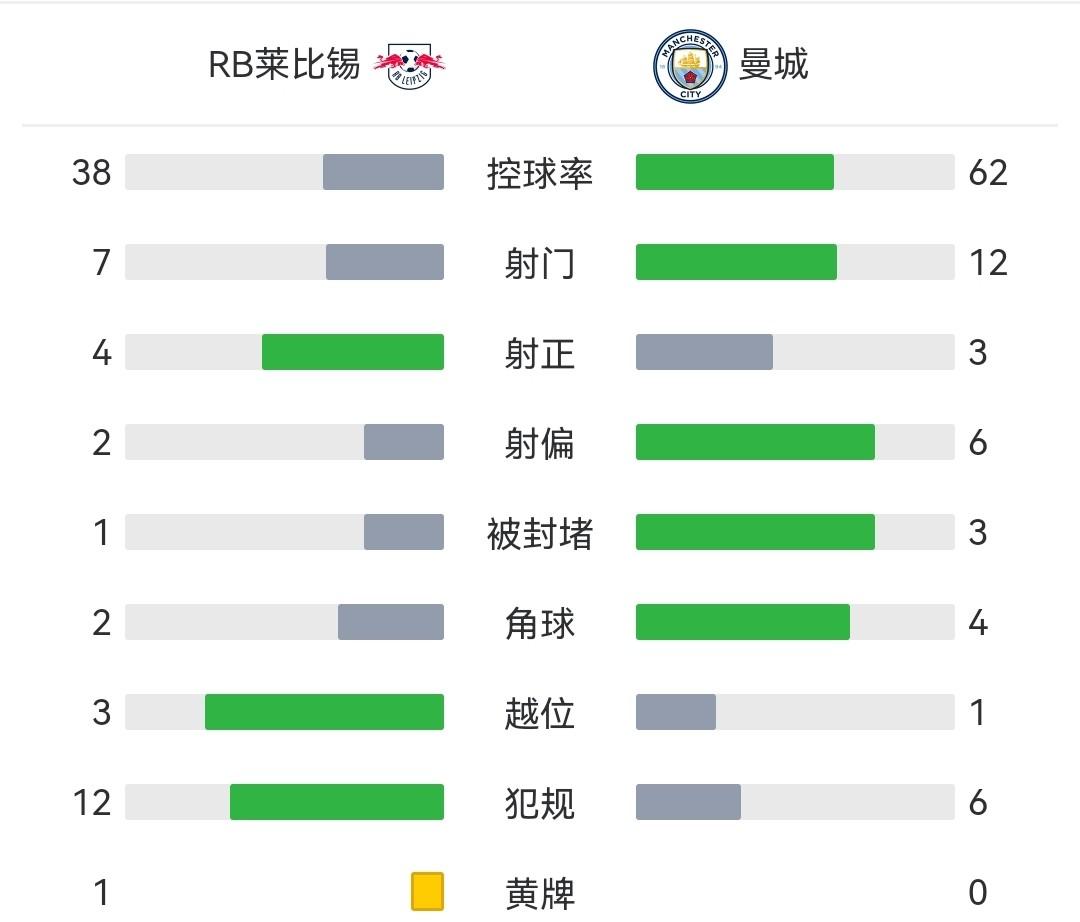1080x922 pixels.
Task: Click the RB Leipzig team logo
Action: click(x=410, y=65)
